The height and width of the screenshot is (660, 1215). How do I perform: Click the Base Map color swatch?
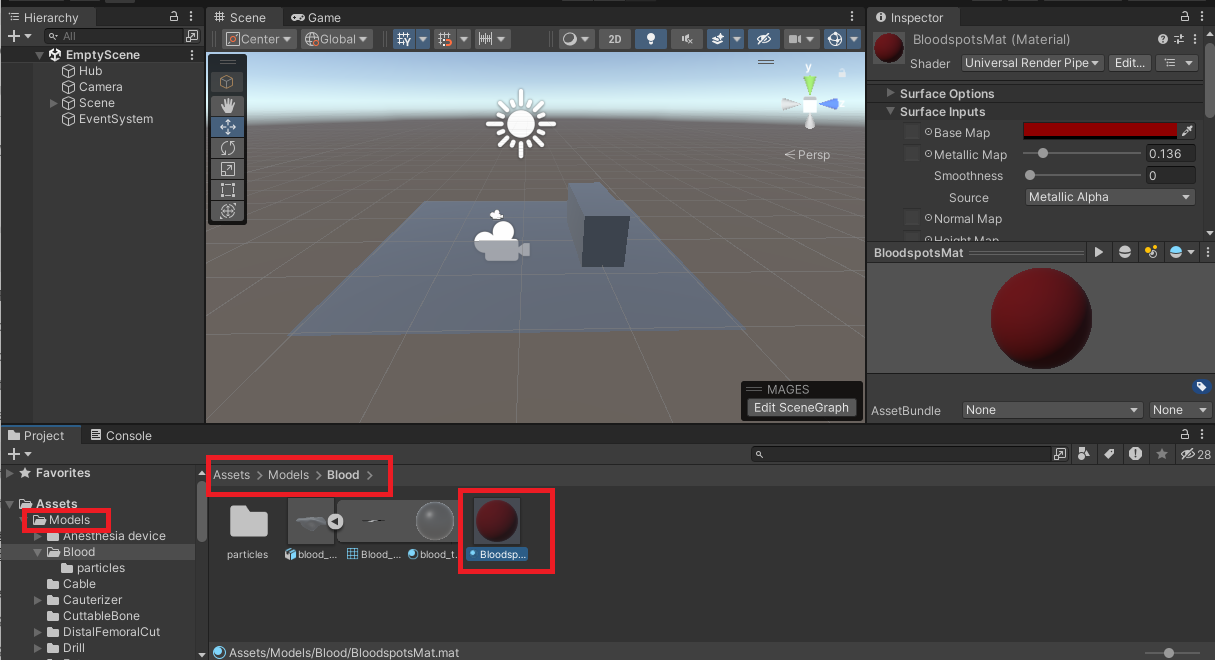point(1100,131)
